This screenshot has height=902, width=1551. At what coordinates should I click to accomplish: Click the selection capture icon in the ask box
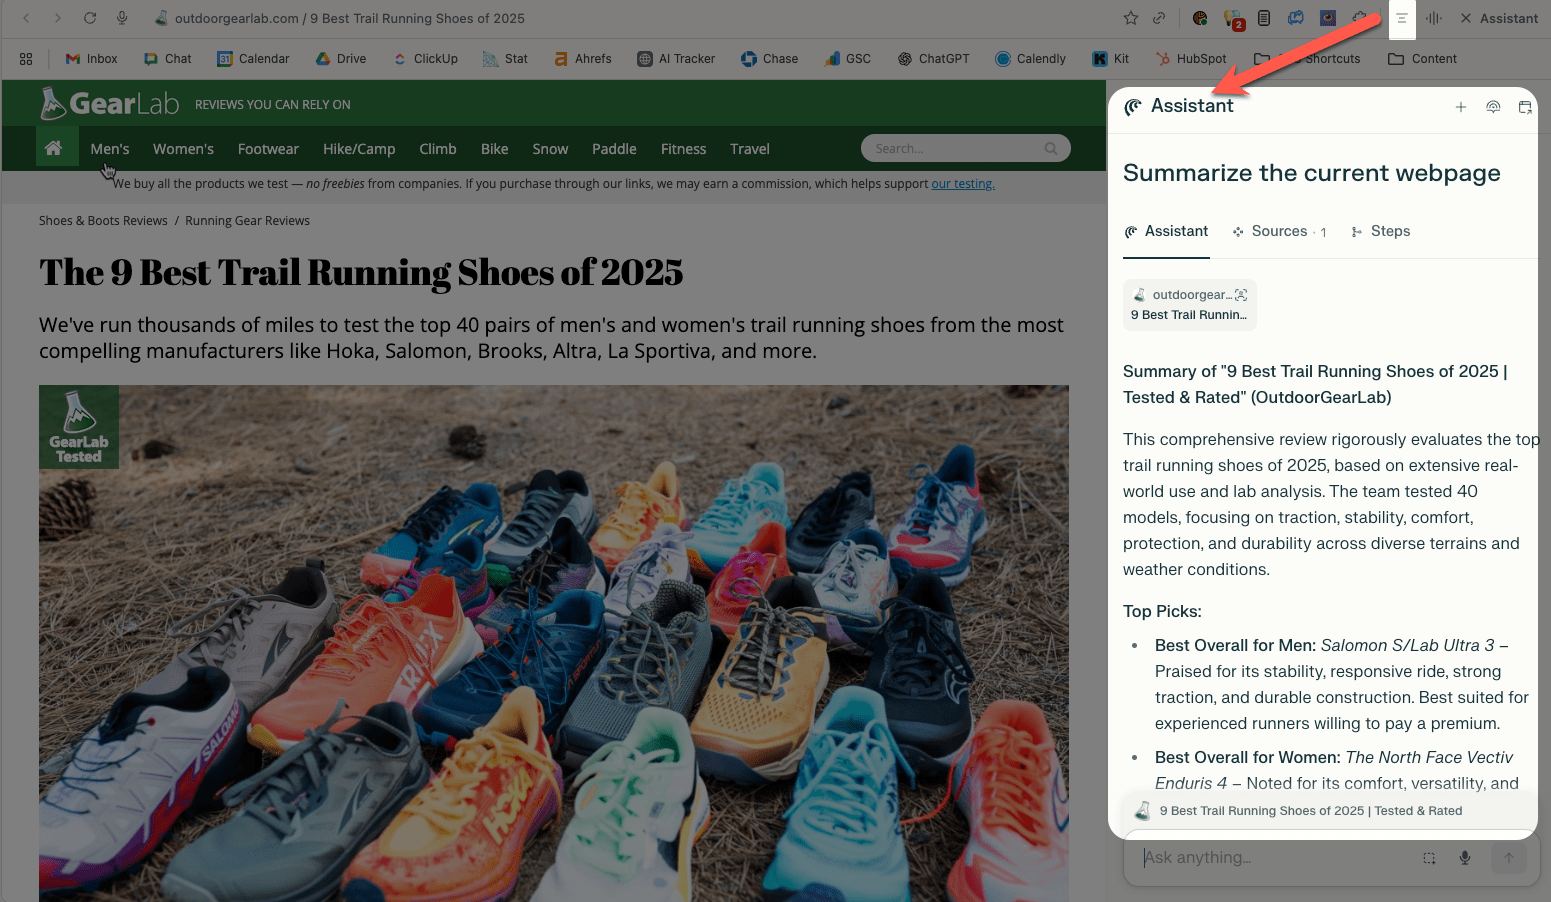[x=1429, y=858]
